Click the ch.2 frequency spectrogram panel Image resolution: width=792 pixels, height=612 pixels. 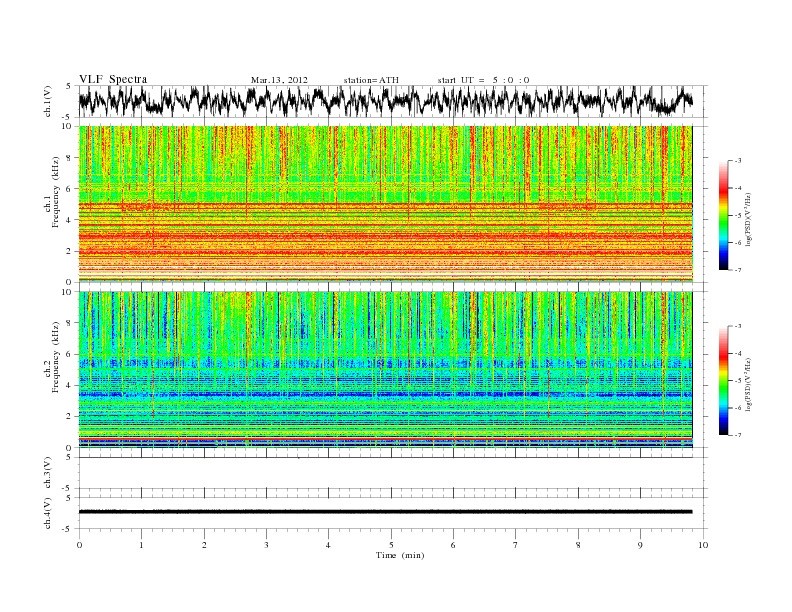pos(385,369)
